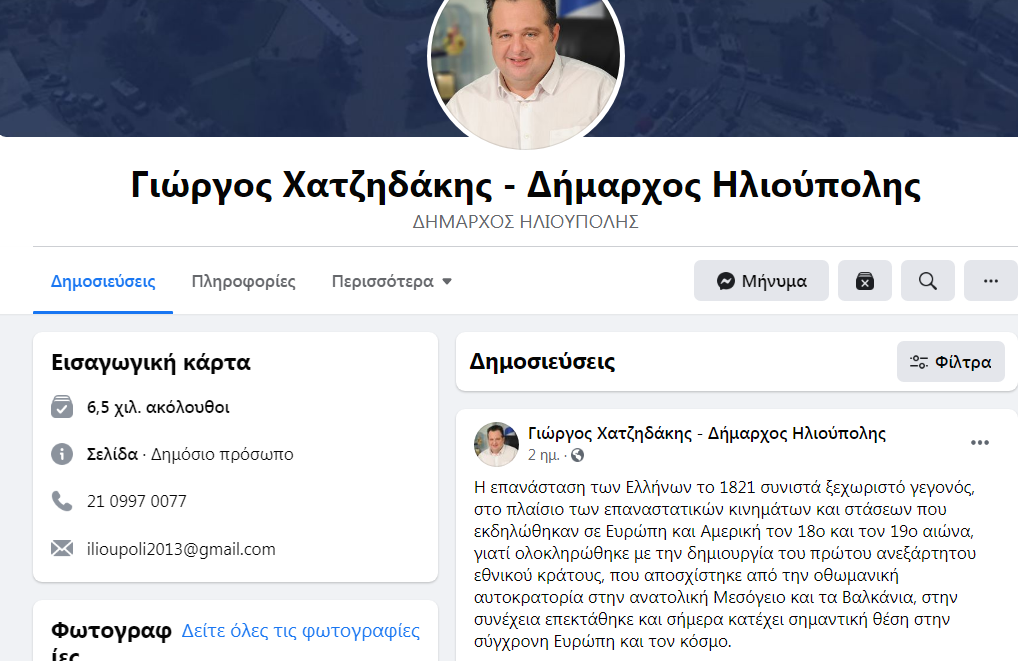Search the page with the magnifier icon

[927, 281]
